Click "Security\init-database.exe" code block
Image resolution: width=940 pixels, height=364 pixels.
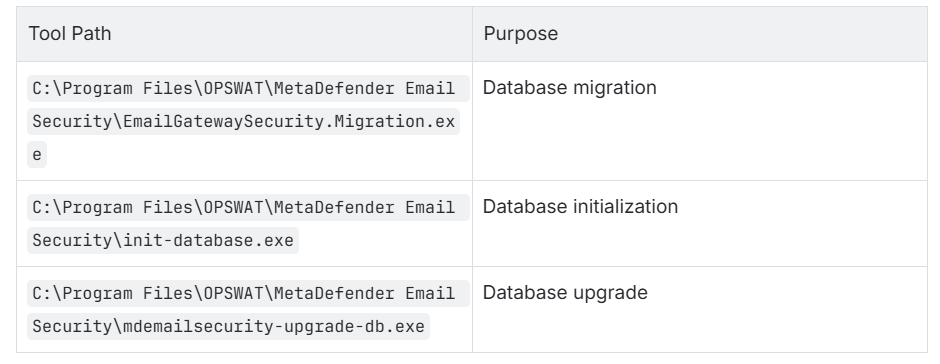[x=162, y=240]
